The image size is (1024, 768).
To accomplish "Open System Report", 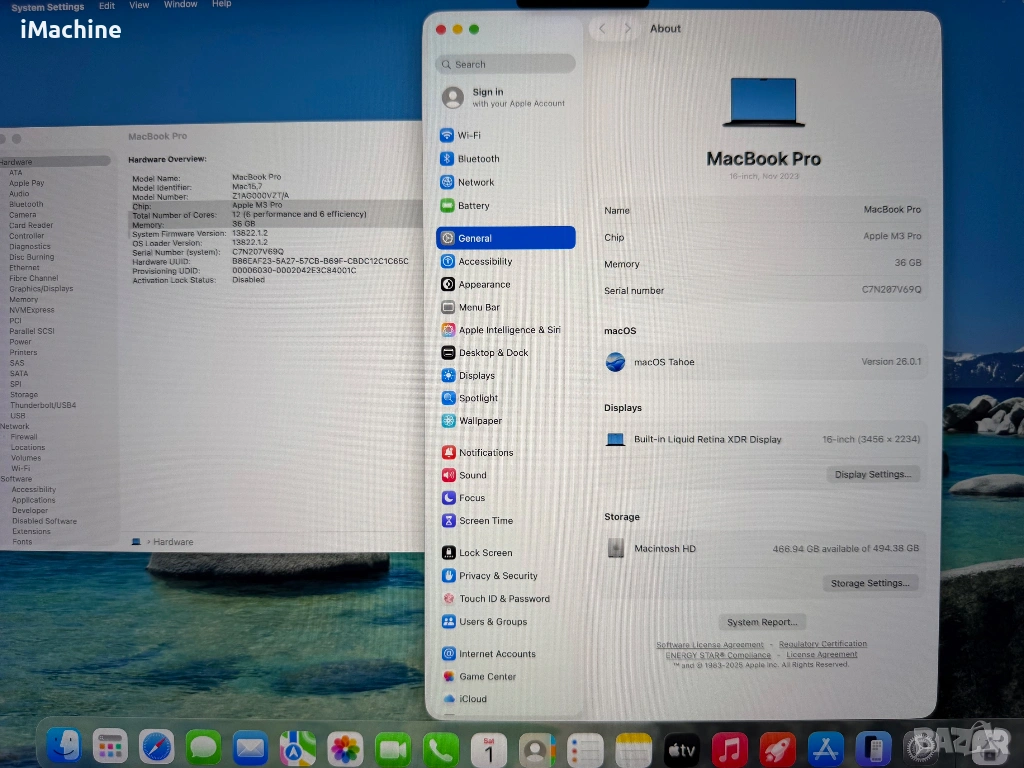I will (762, 622).
